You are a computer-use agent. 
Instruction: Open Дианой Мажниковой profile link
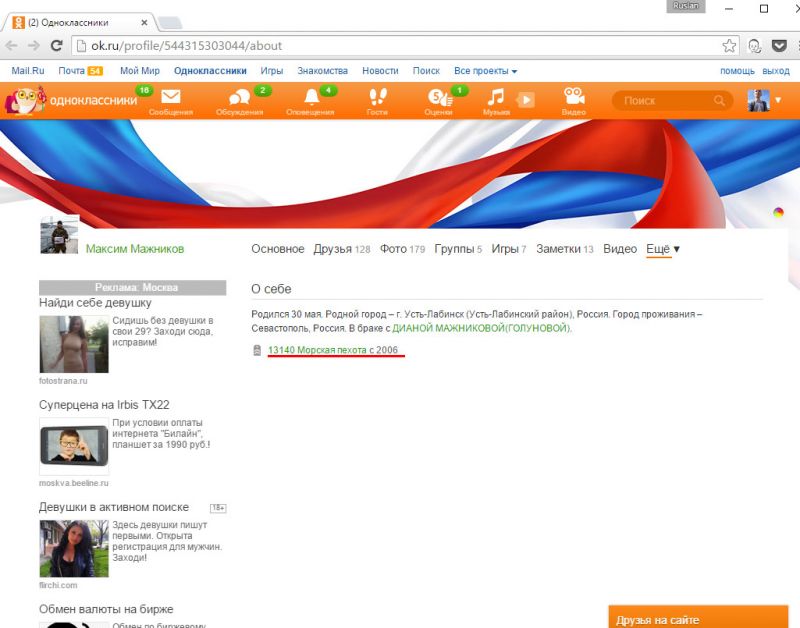[481, 328]
